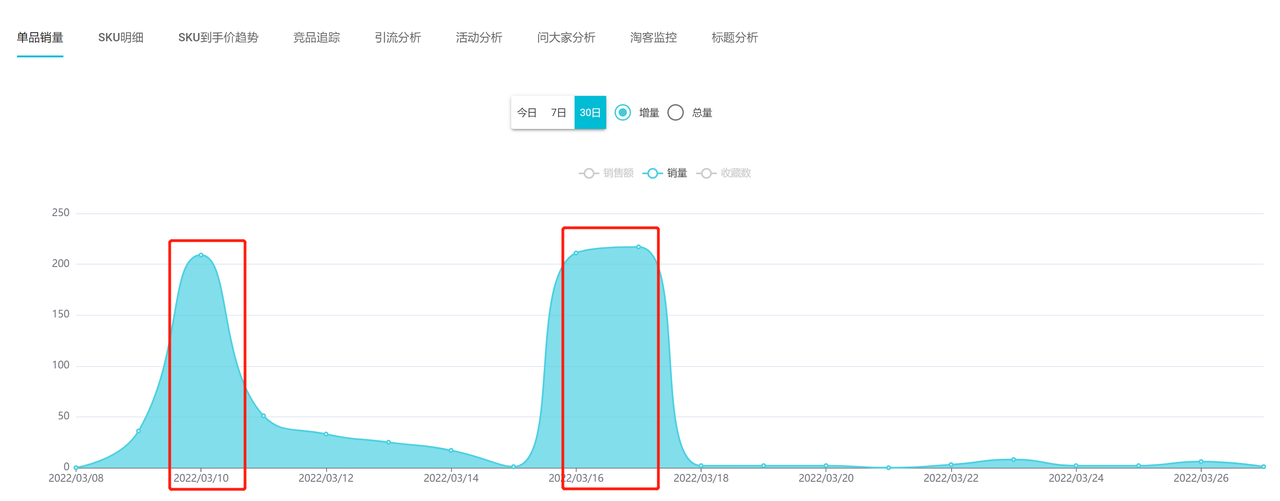This screenshot has height=501, width=1280.
Task: Click the 2022/03/23 chart data point
Action: coord(1013,460)
